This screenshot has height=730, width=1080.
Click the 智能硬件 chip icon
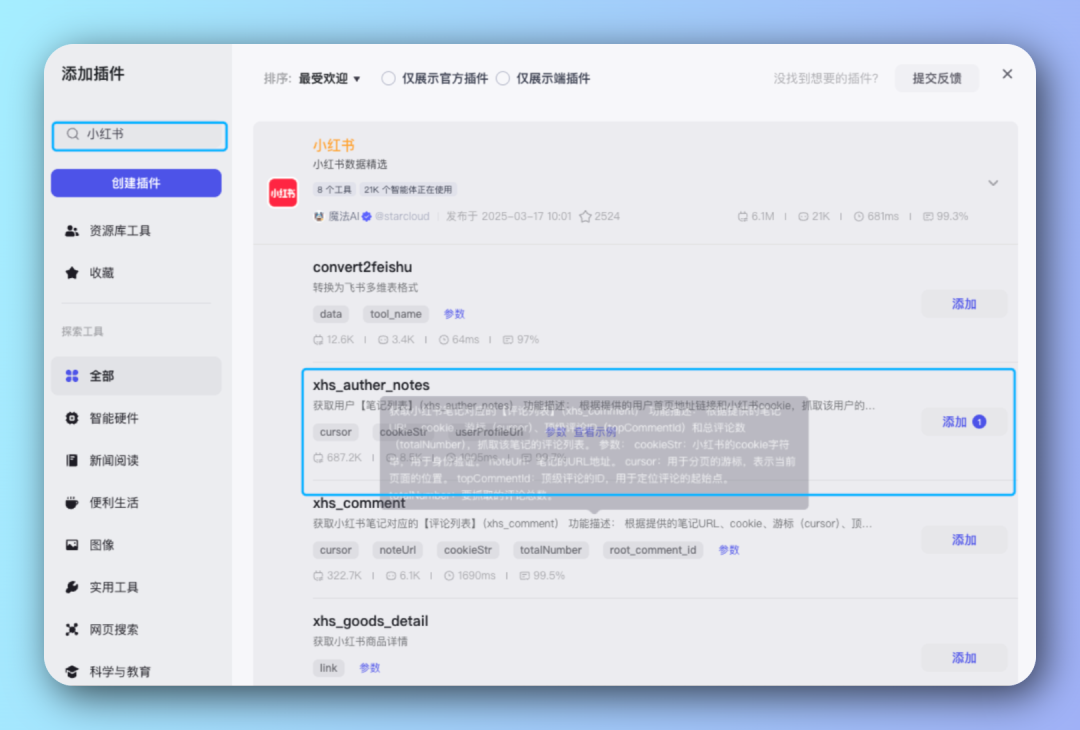tap(72, 418)
